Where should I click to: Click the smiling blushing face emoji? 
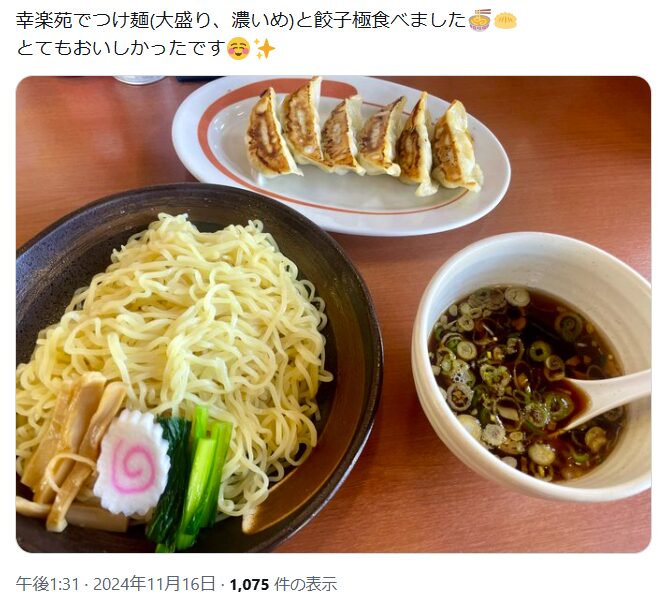point(238,49)
